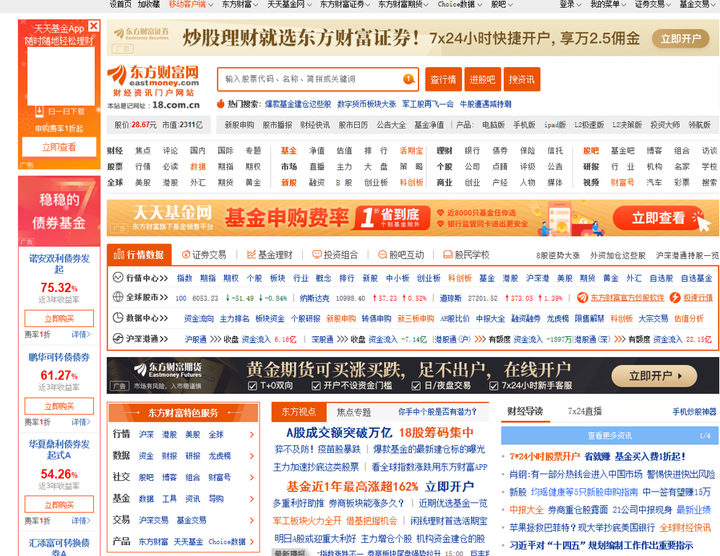The image size is (720, 556).
Task: Click the 查看更多资讯 blue bar
Action: coord(609,435)
